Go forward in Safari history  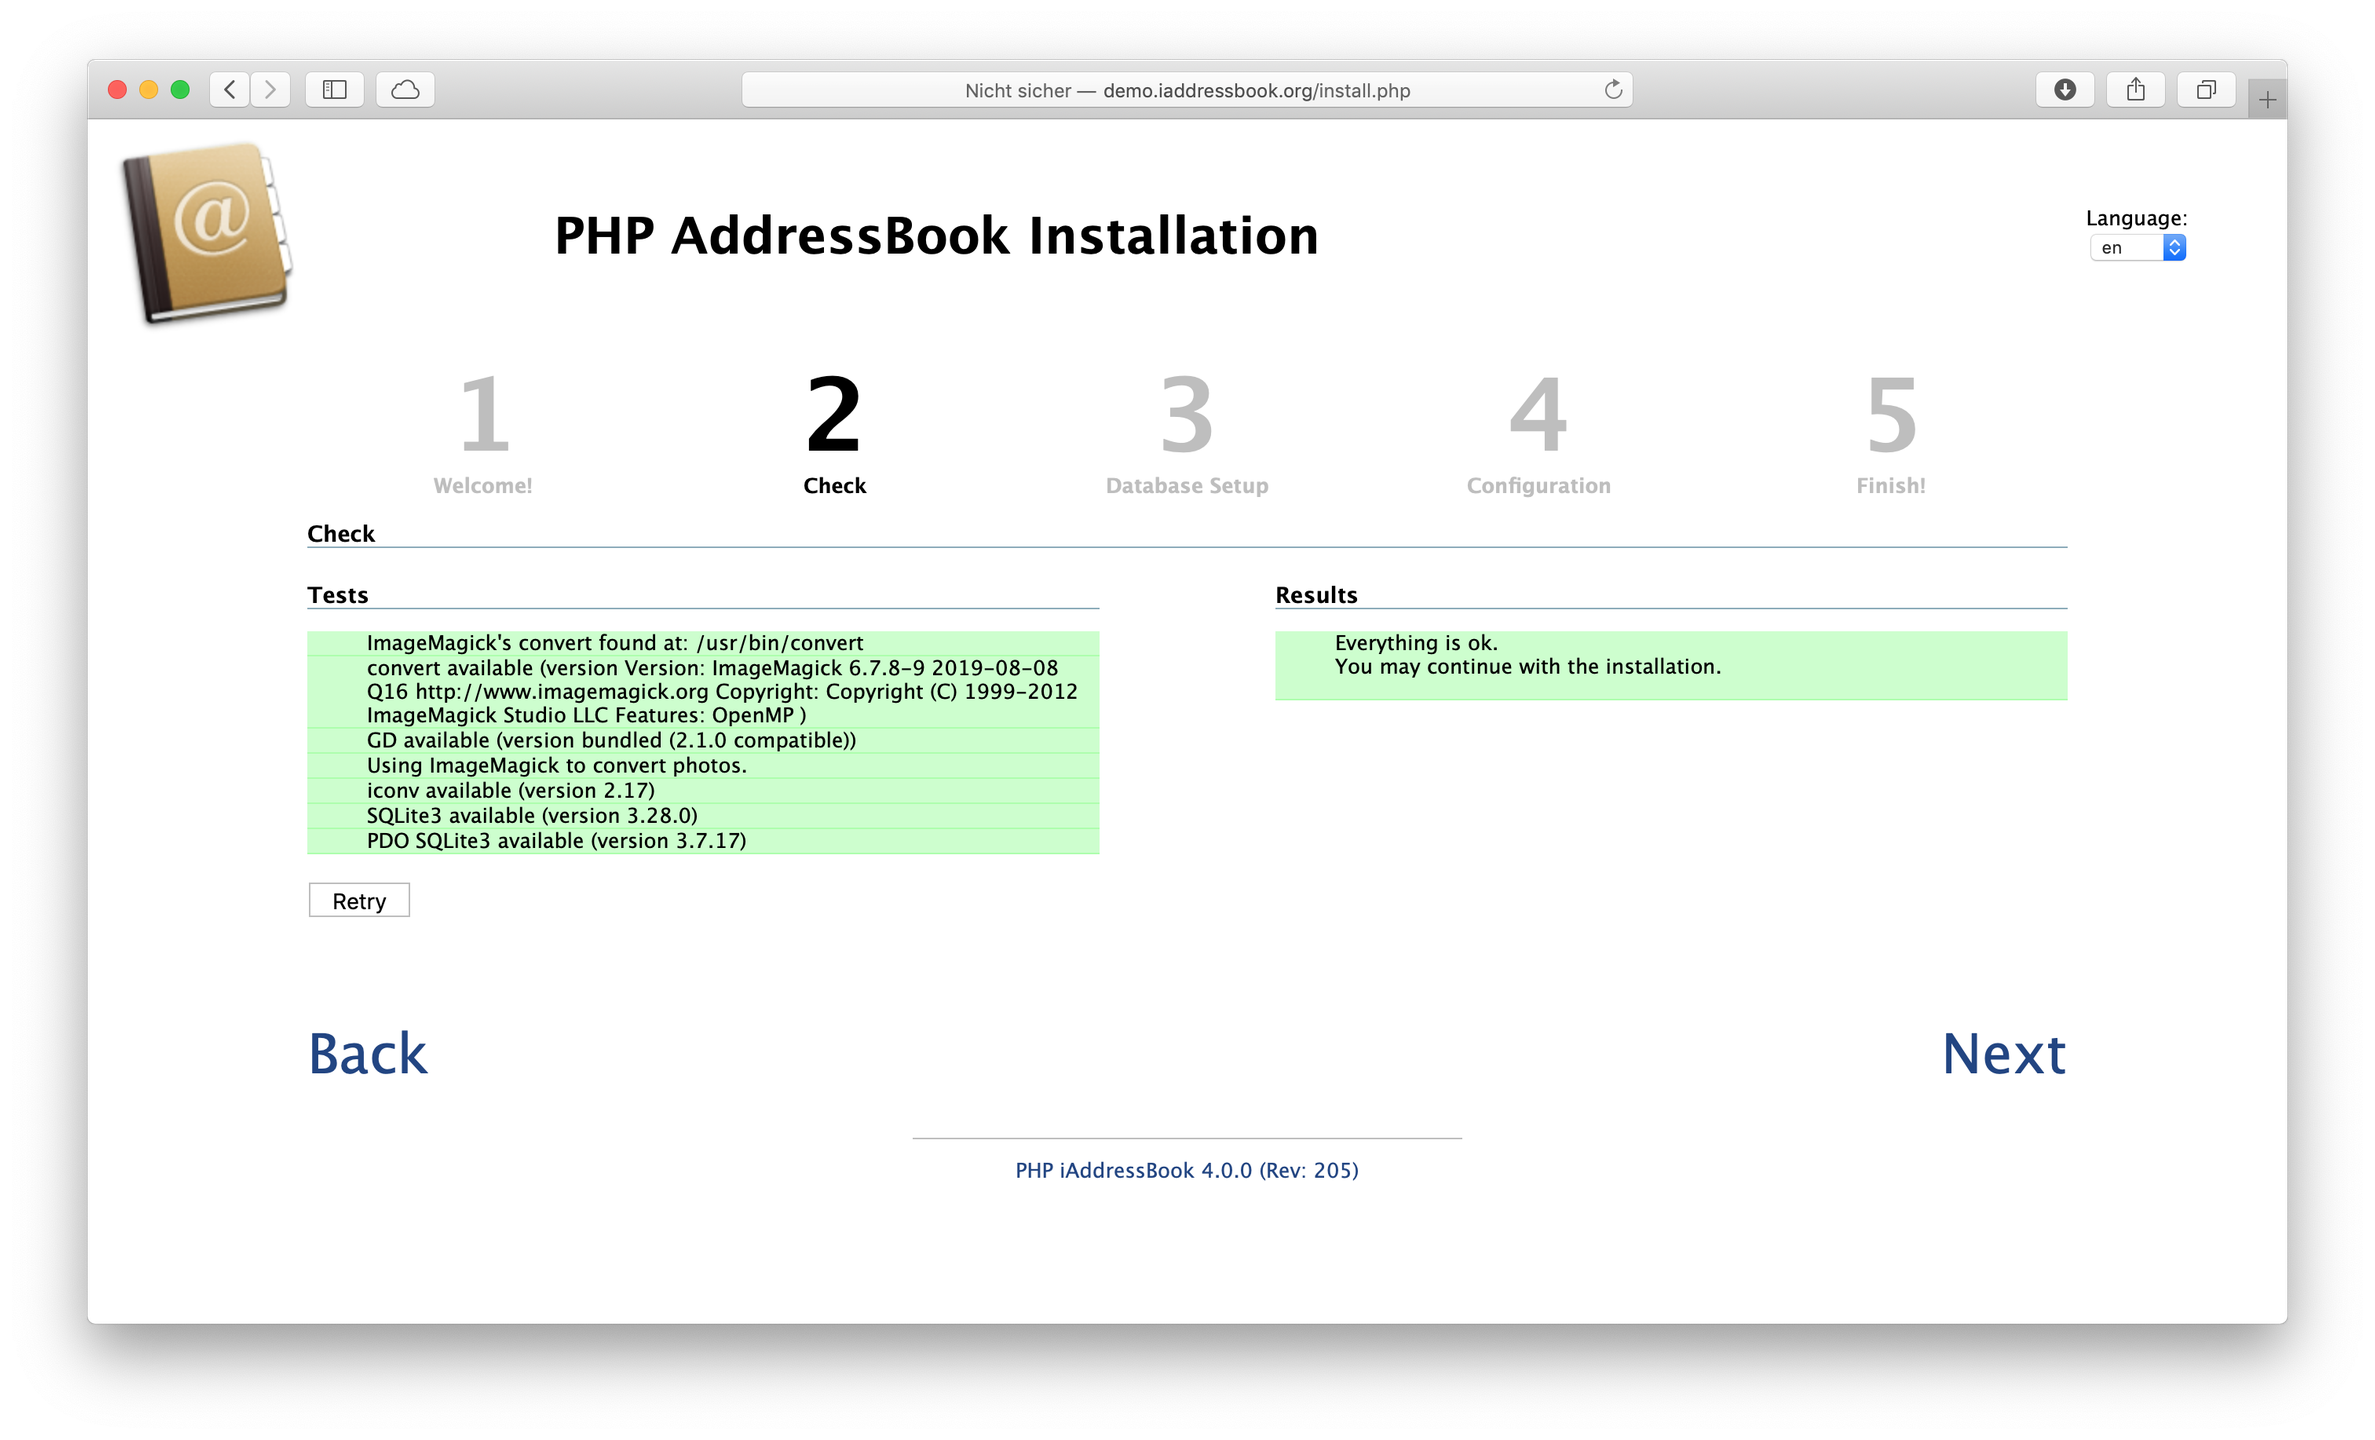[x=270, y=90]
